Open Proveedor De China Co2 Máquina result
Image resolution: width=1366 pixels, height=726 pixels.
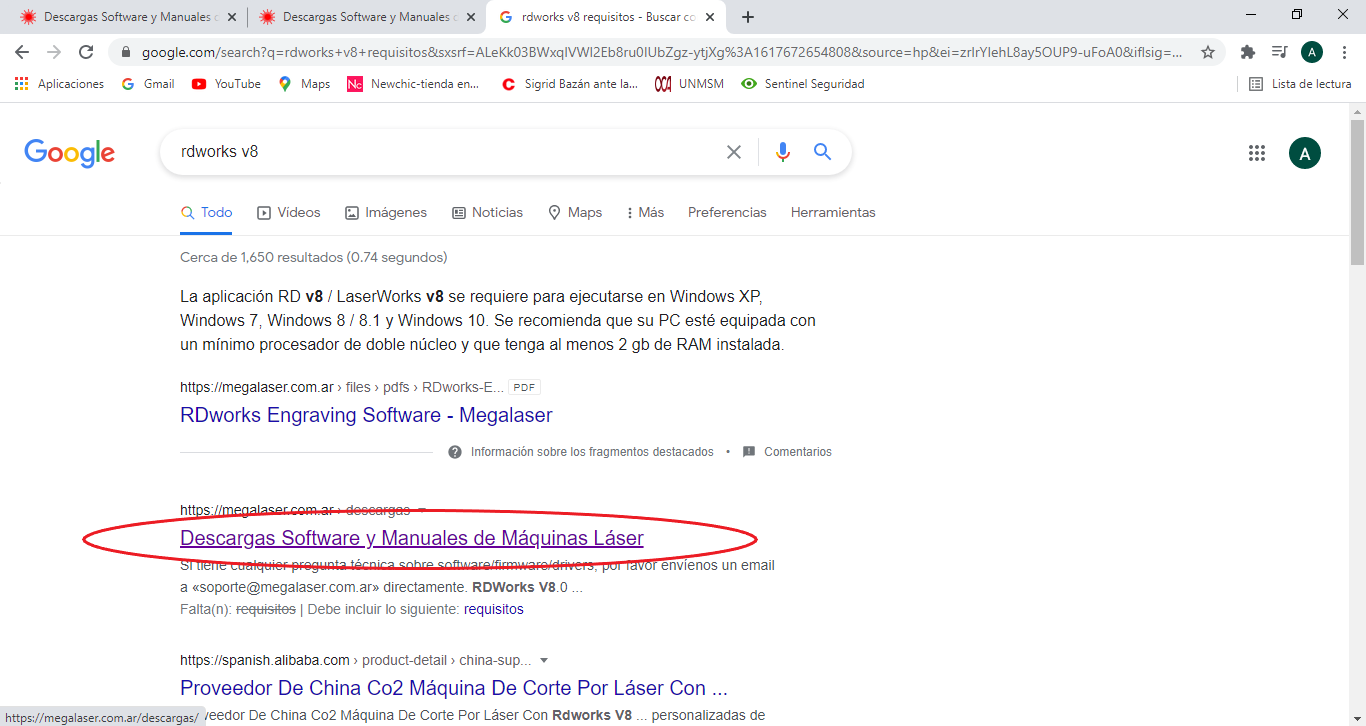tap(454, 688)
